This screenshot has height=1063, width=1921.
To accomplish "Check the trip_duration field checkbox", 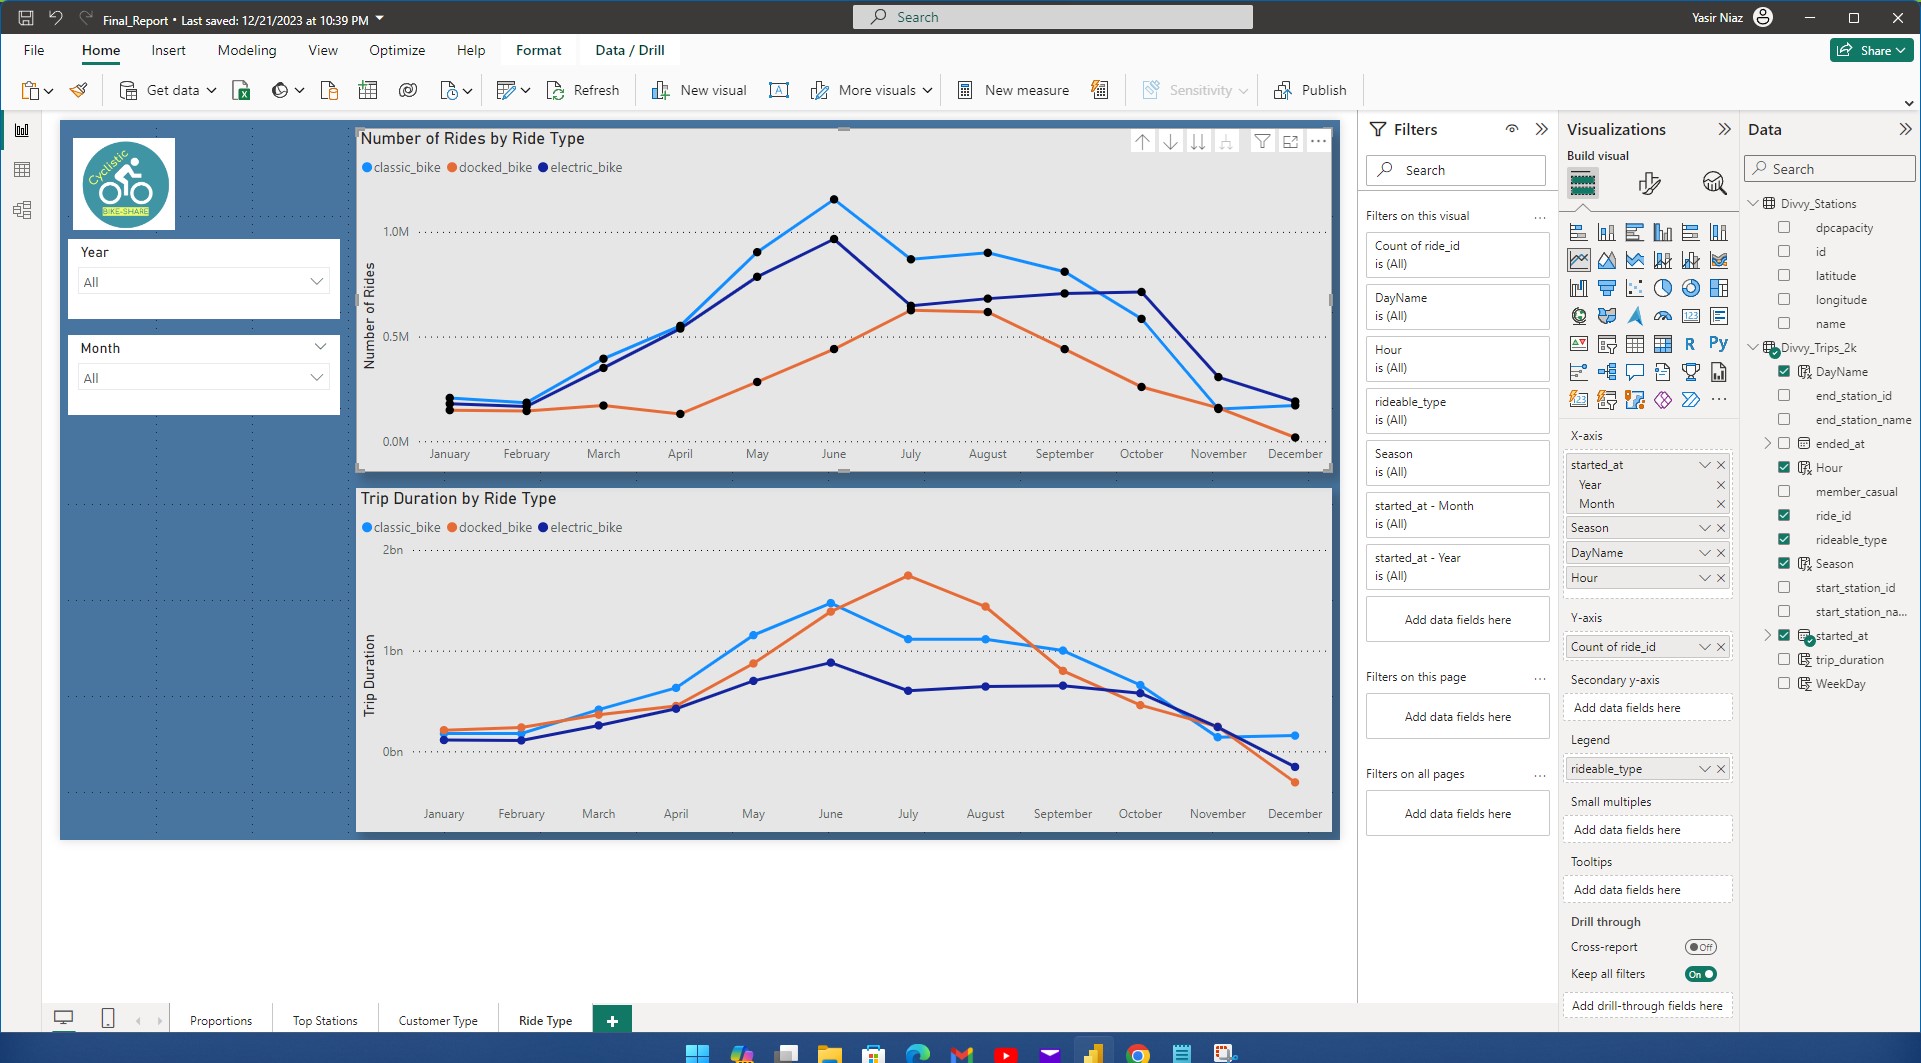I will pyautogui.click(x=1784, y=660).
